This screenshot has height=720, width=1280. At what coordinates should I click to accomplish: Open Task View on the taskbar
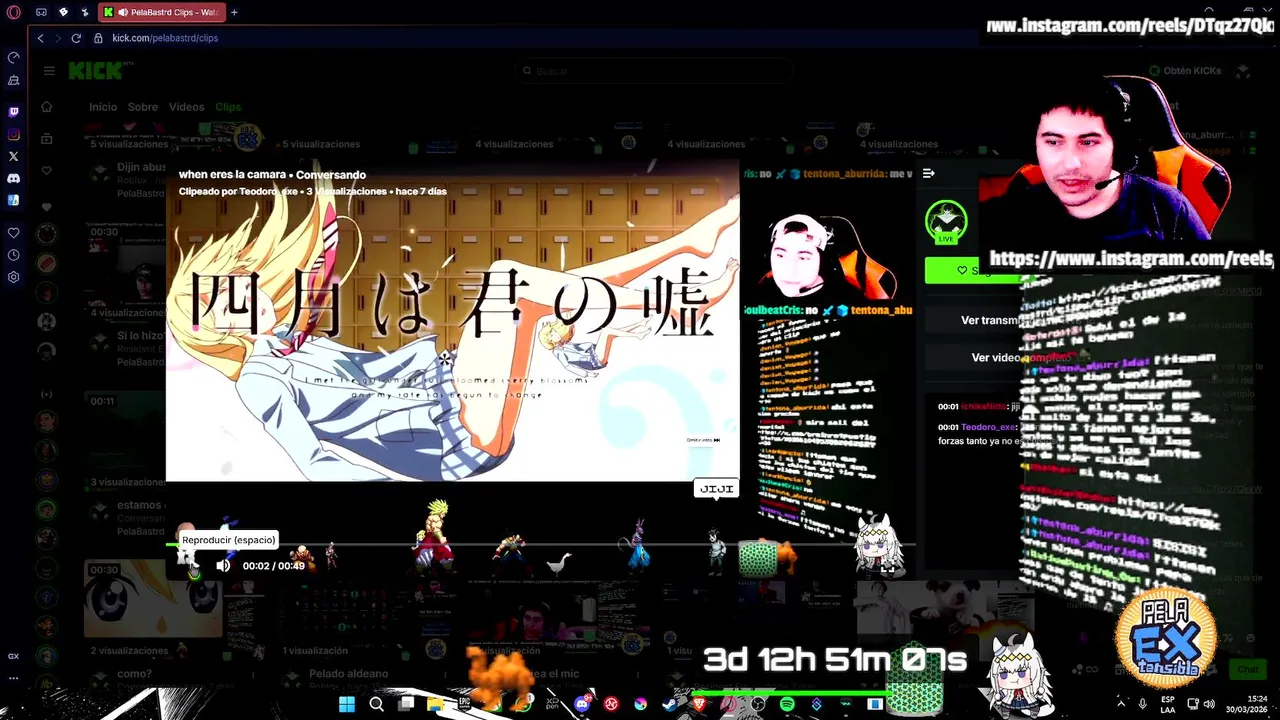(406, 704)
